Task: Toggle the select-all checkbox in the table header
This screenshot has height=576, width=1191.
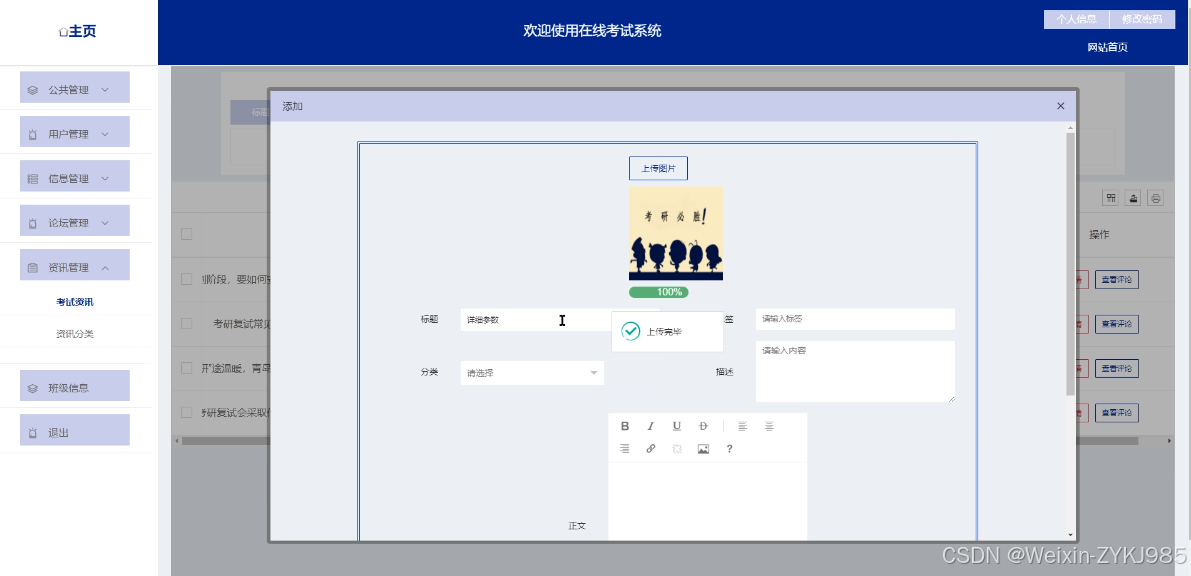Action: 187,234
